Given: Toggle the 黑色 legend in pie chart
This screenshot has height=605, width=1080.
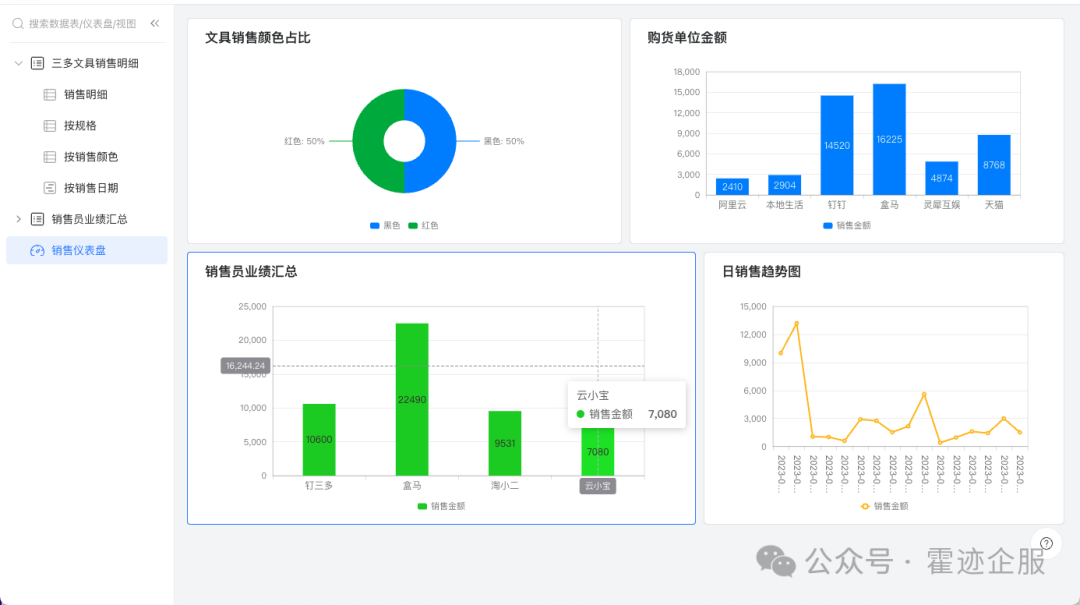Looking at the screenshot, I should pyautogui.click(x=384, y=226).
